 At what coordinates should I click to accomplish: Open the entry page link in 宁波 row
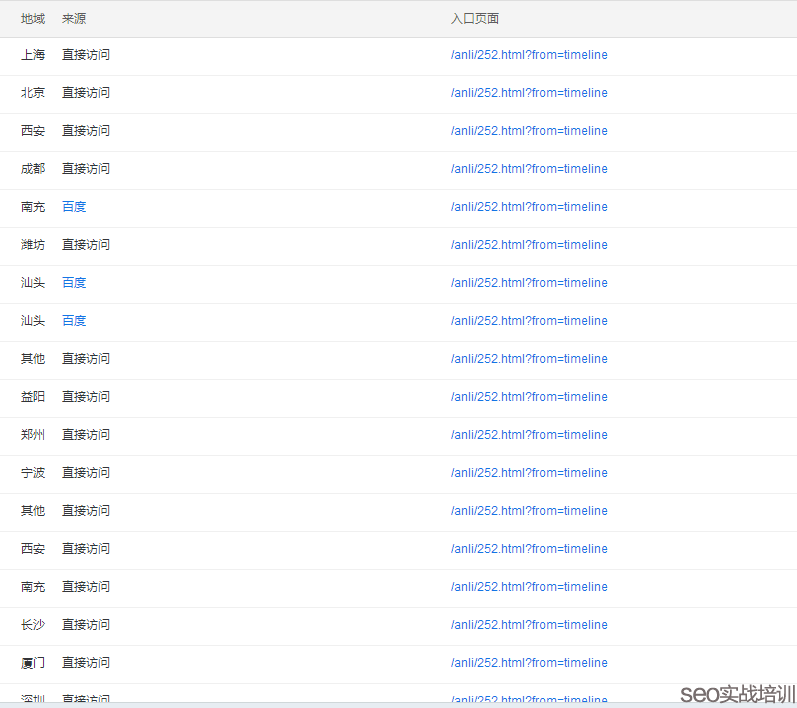[x=529, y=473]
